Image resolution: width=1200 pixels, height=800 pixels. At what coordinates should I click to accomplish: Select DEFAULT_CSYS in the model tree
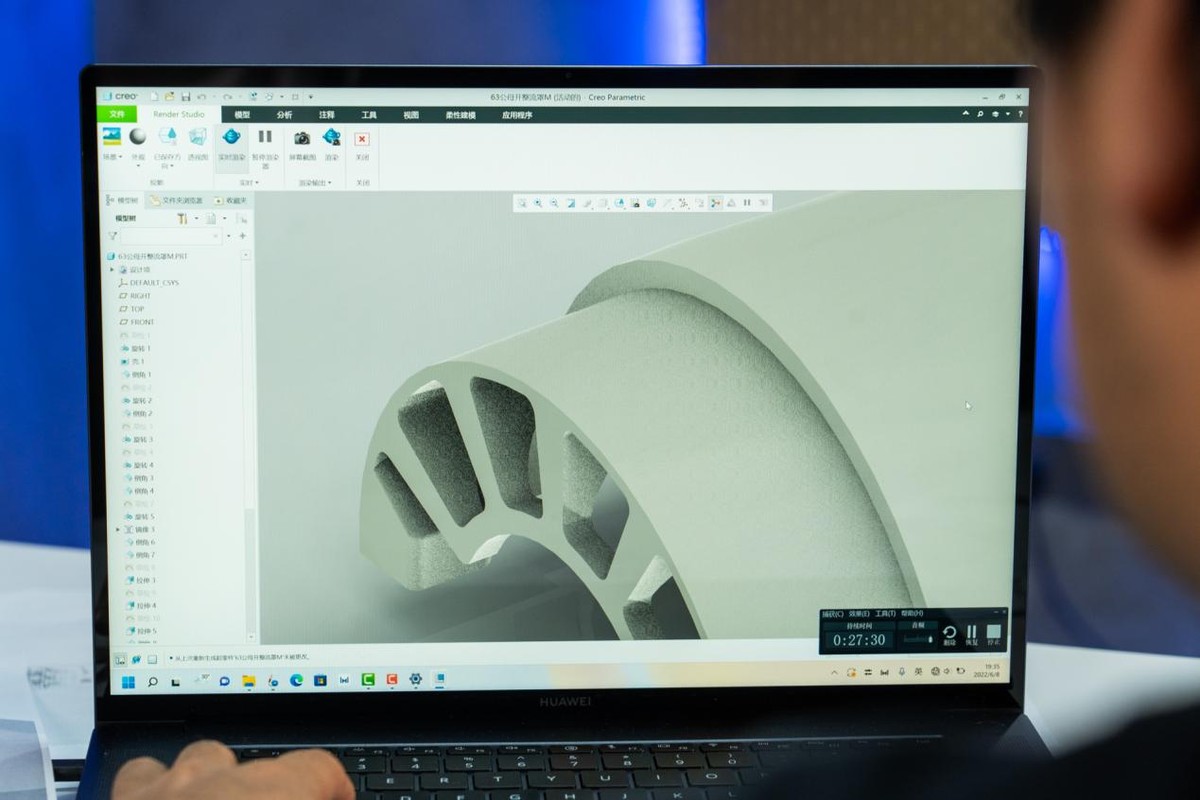(x=148, y=283)
